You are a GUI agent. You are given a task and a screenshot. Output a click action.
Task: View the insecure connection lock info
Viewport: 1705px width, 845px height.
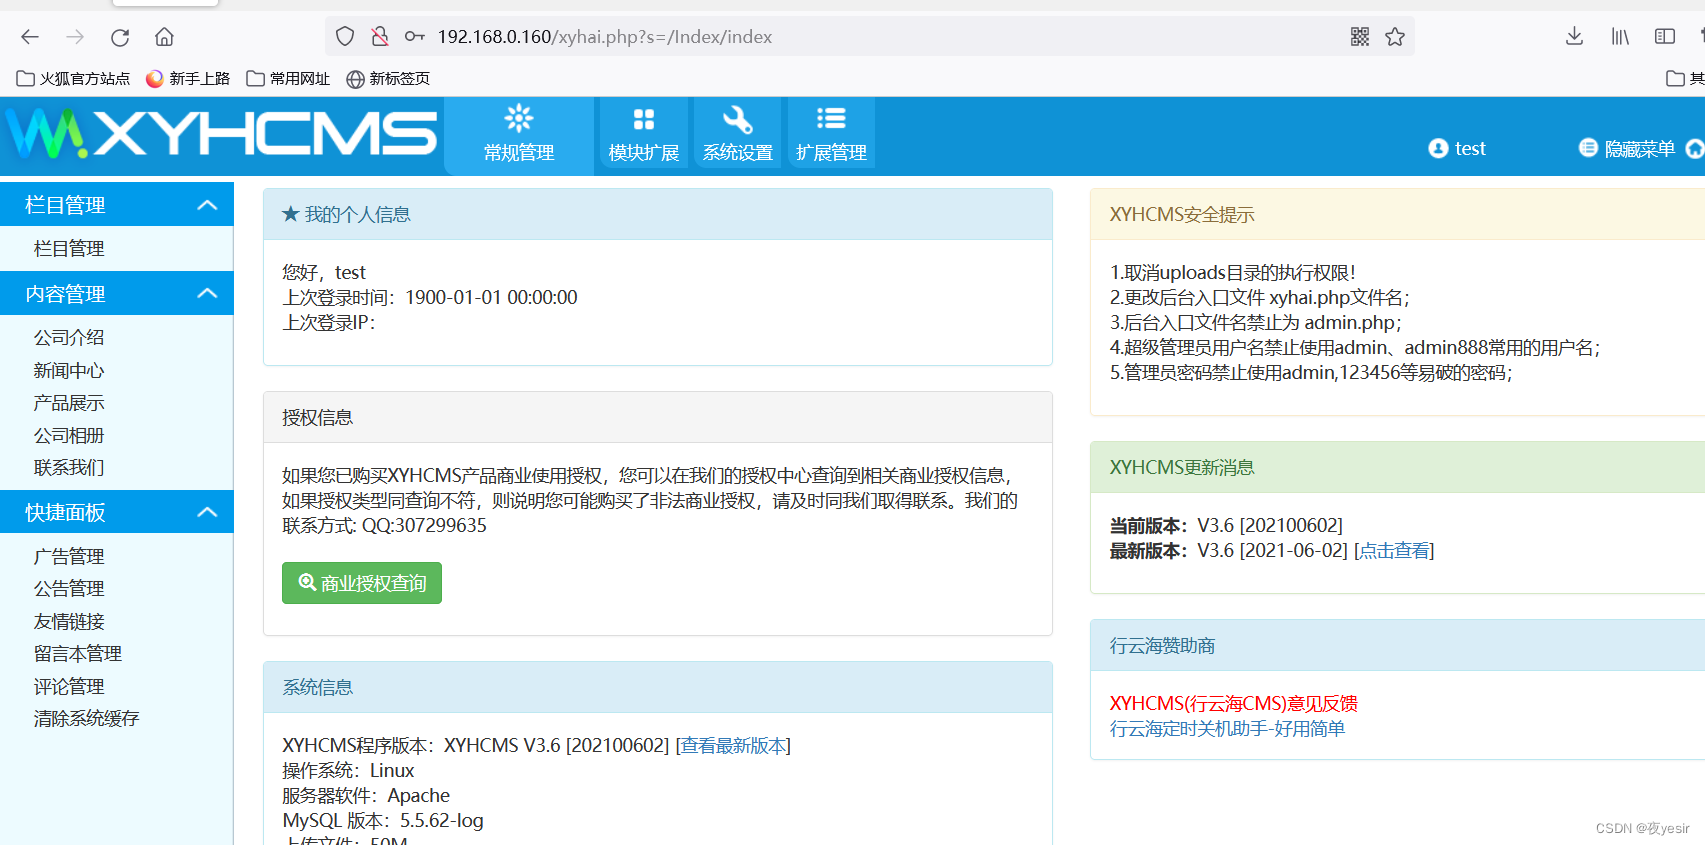(x=380, y=37)
